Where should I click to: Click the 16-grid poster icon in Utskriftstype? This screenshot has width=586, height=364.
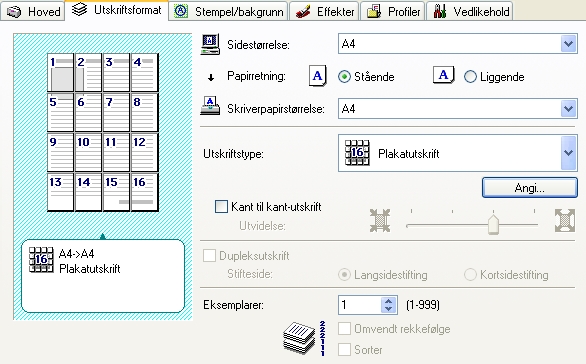357,153
